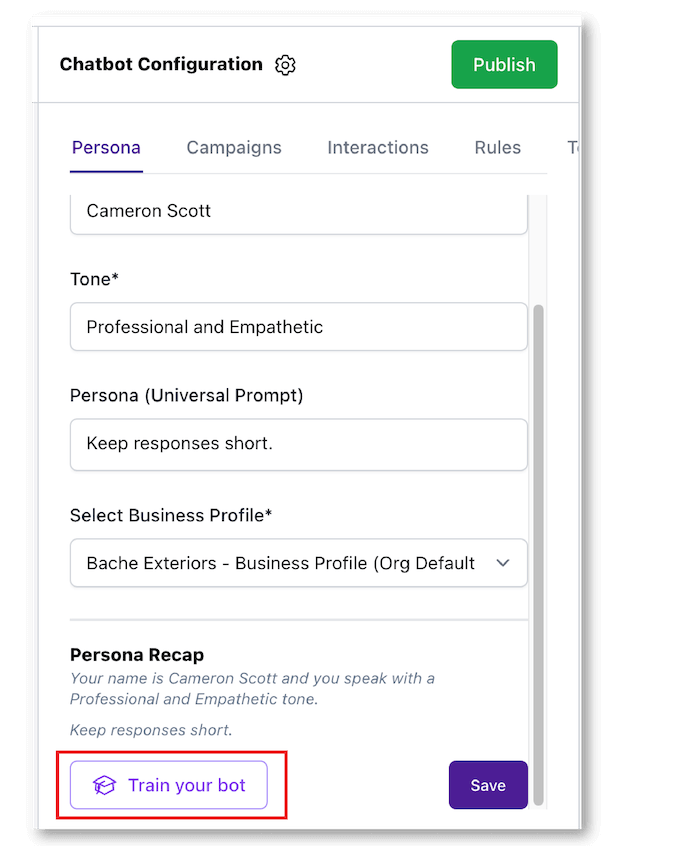The height and width of the screenshot is (846, 680).
Task: Click the Persona Recap summary text
Action: tap(250, 688)
